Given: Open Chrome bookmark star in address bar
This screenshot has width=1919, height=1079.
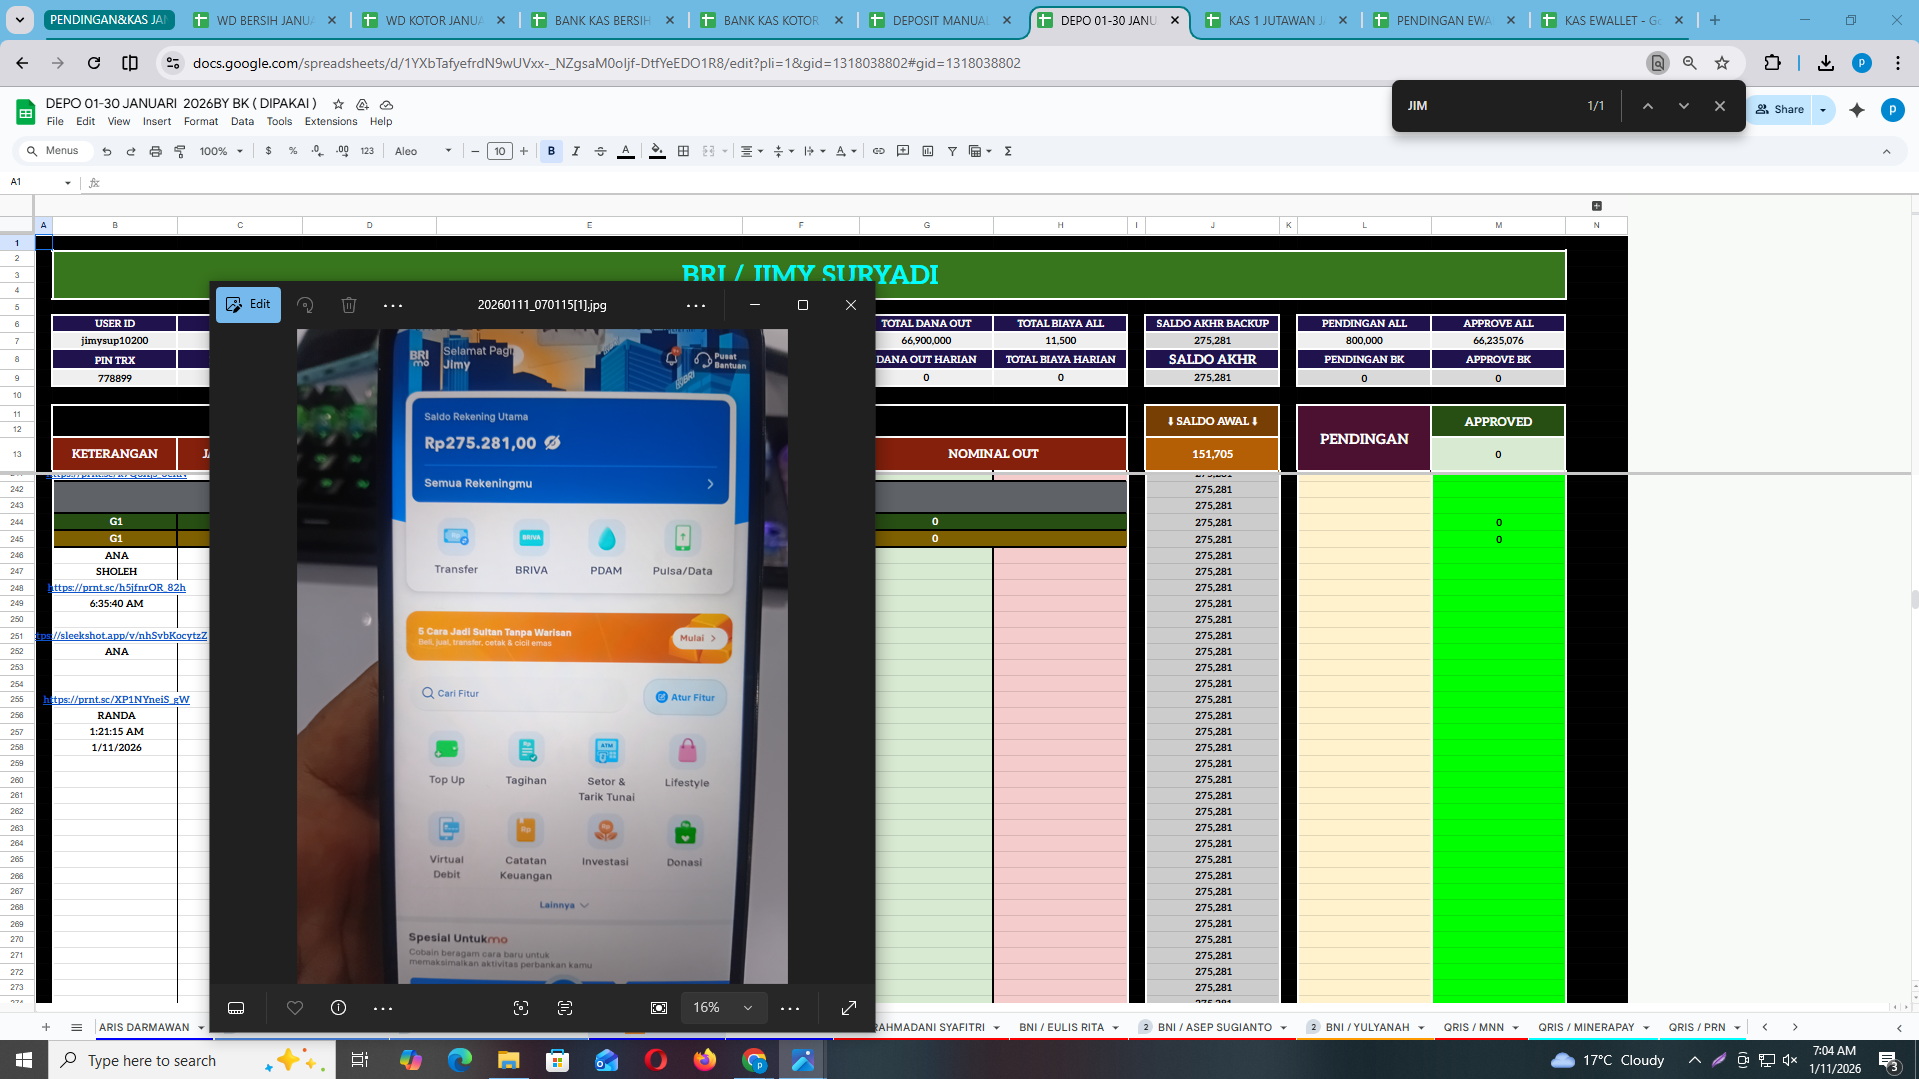Looking at the screenshot, I should 1722,63.
